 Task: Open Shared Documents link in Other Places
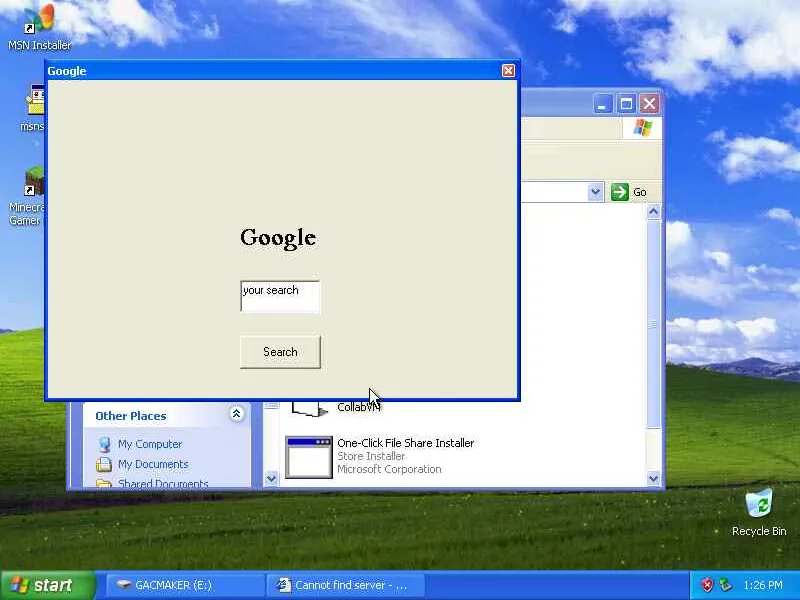(x=163, y=483)
